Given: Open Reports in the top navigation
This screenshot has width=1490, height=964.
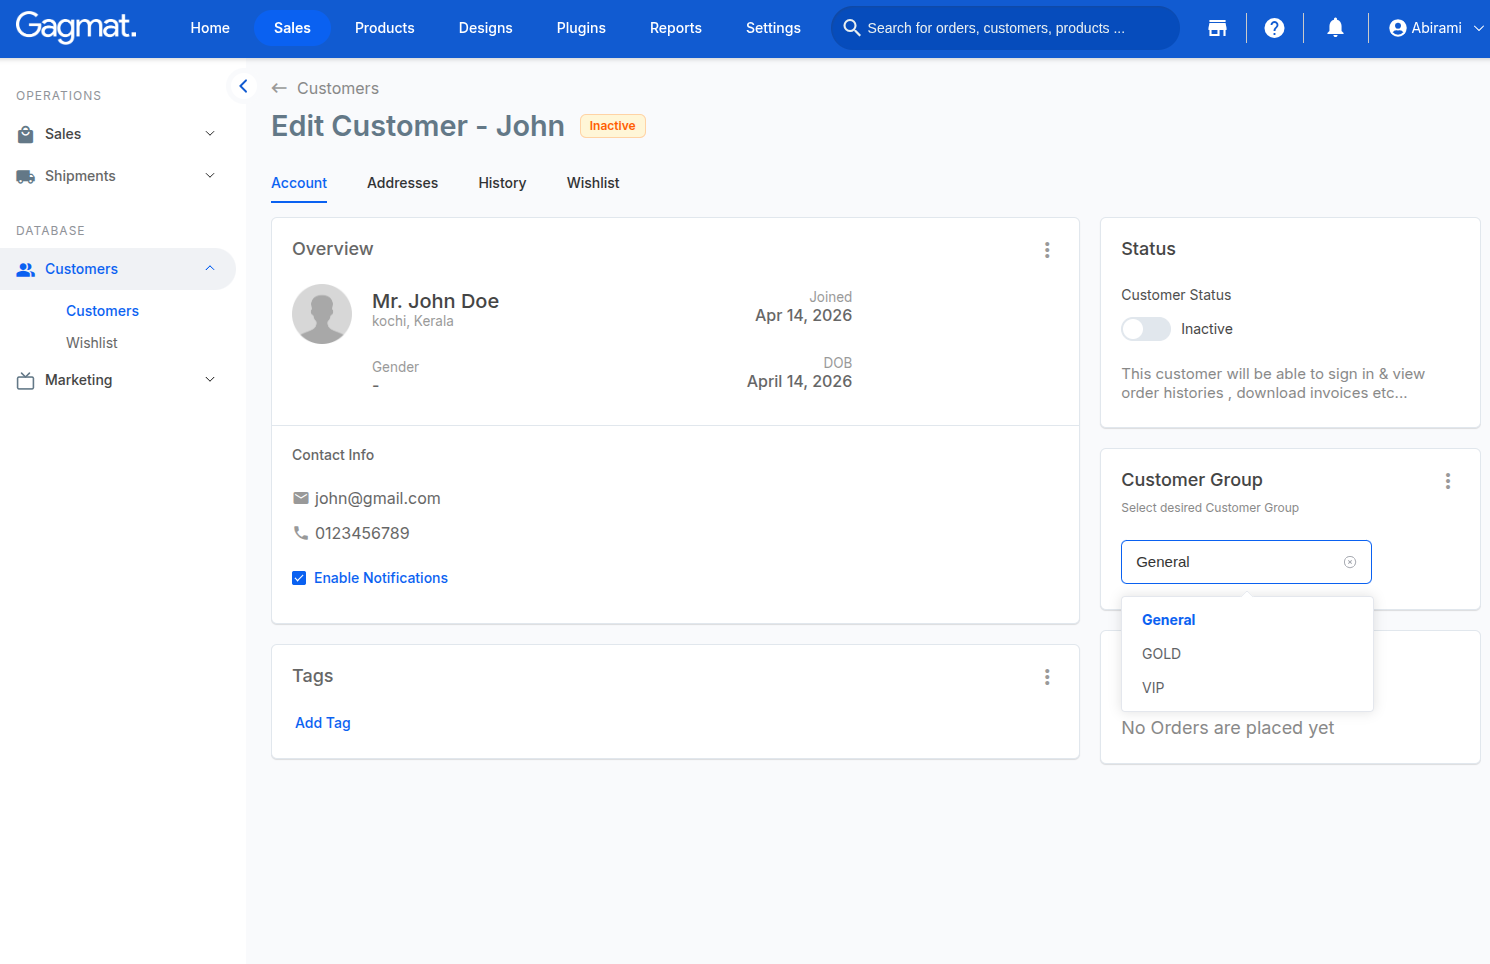Looking at the screenshot, I should pos(676,28).
